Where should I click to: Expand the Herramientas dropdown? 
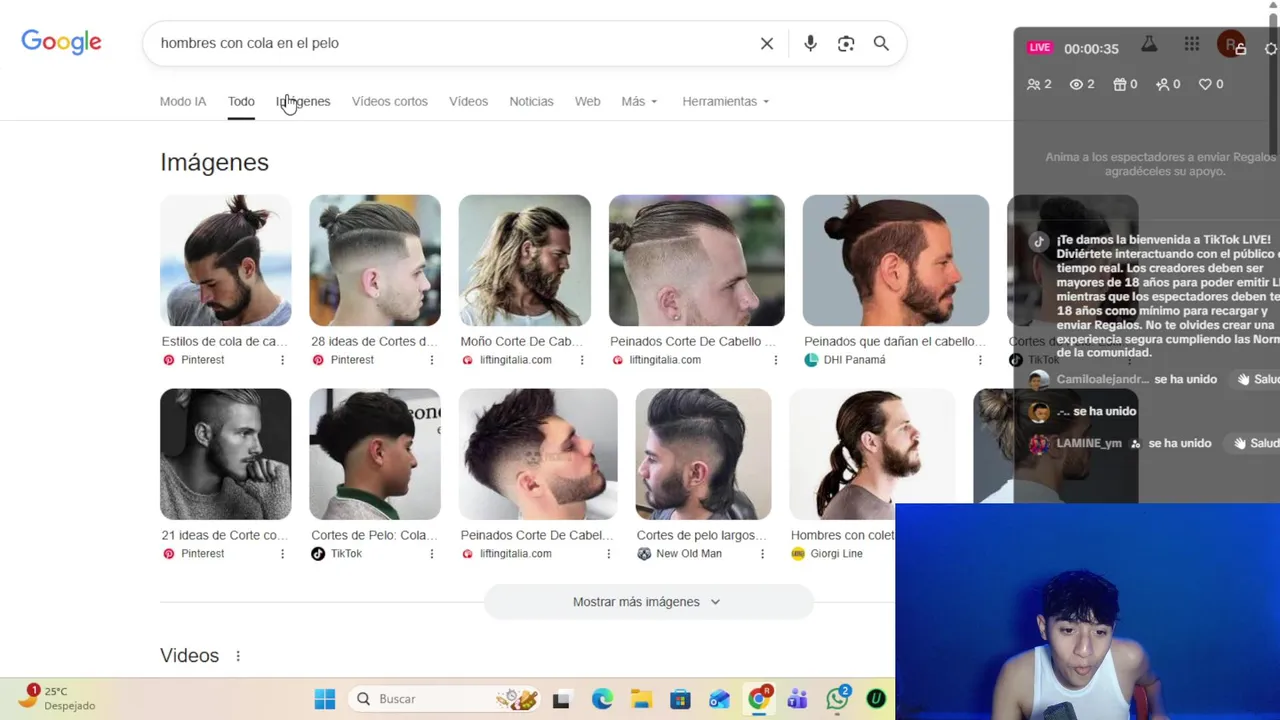point(726,101)
